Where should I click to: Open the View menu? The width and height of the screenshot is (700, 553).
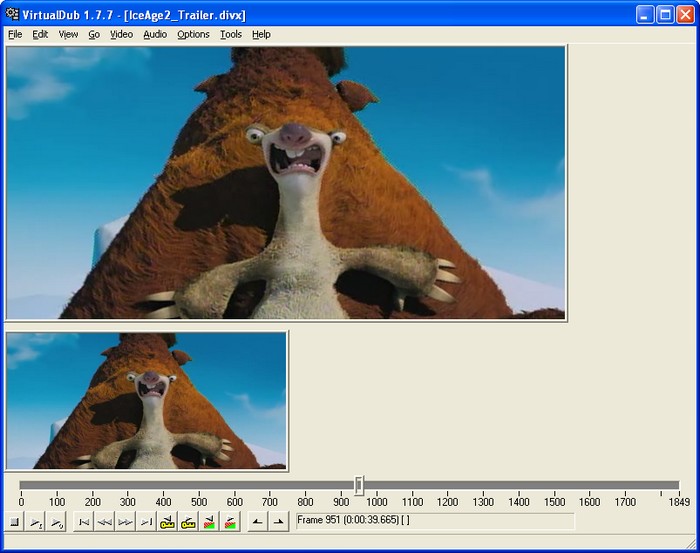coord(68,34)
